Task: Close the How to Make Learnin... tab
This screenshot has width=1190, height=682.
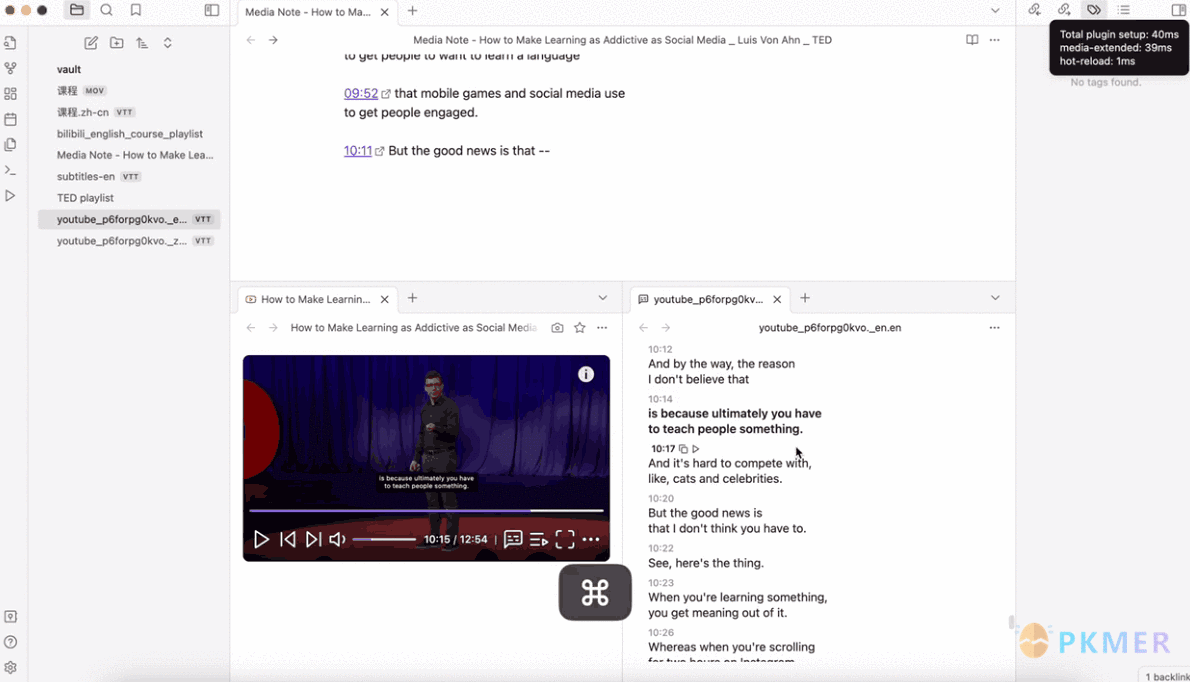Action: coord(385,299)
